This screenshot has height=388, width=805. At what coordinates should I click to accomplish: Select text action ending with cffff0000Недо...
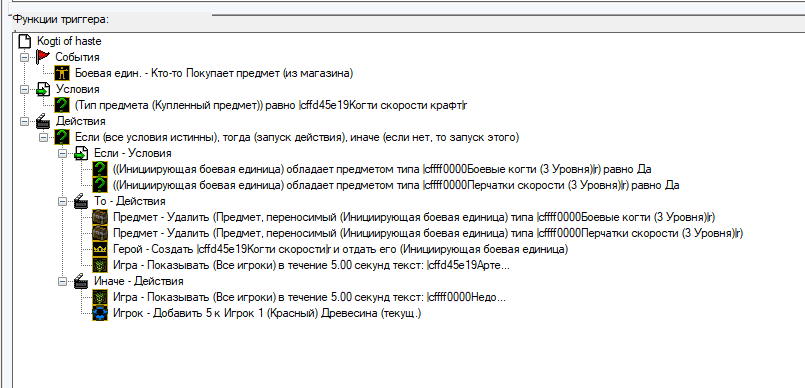point(309,297)
